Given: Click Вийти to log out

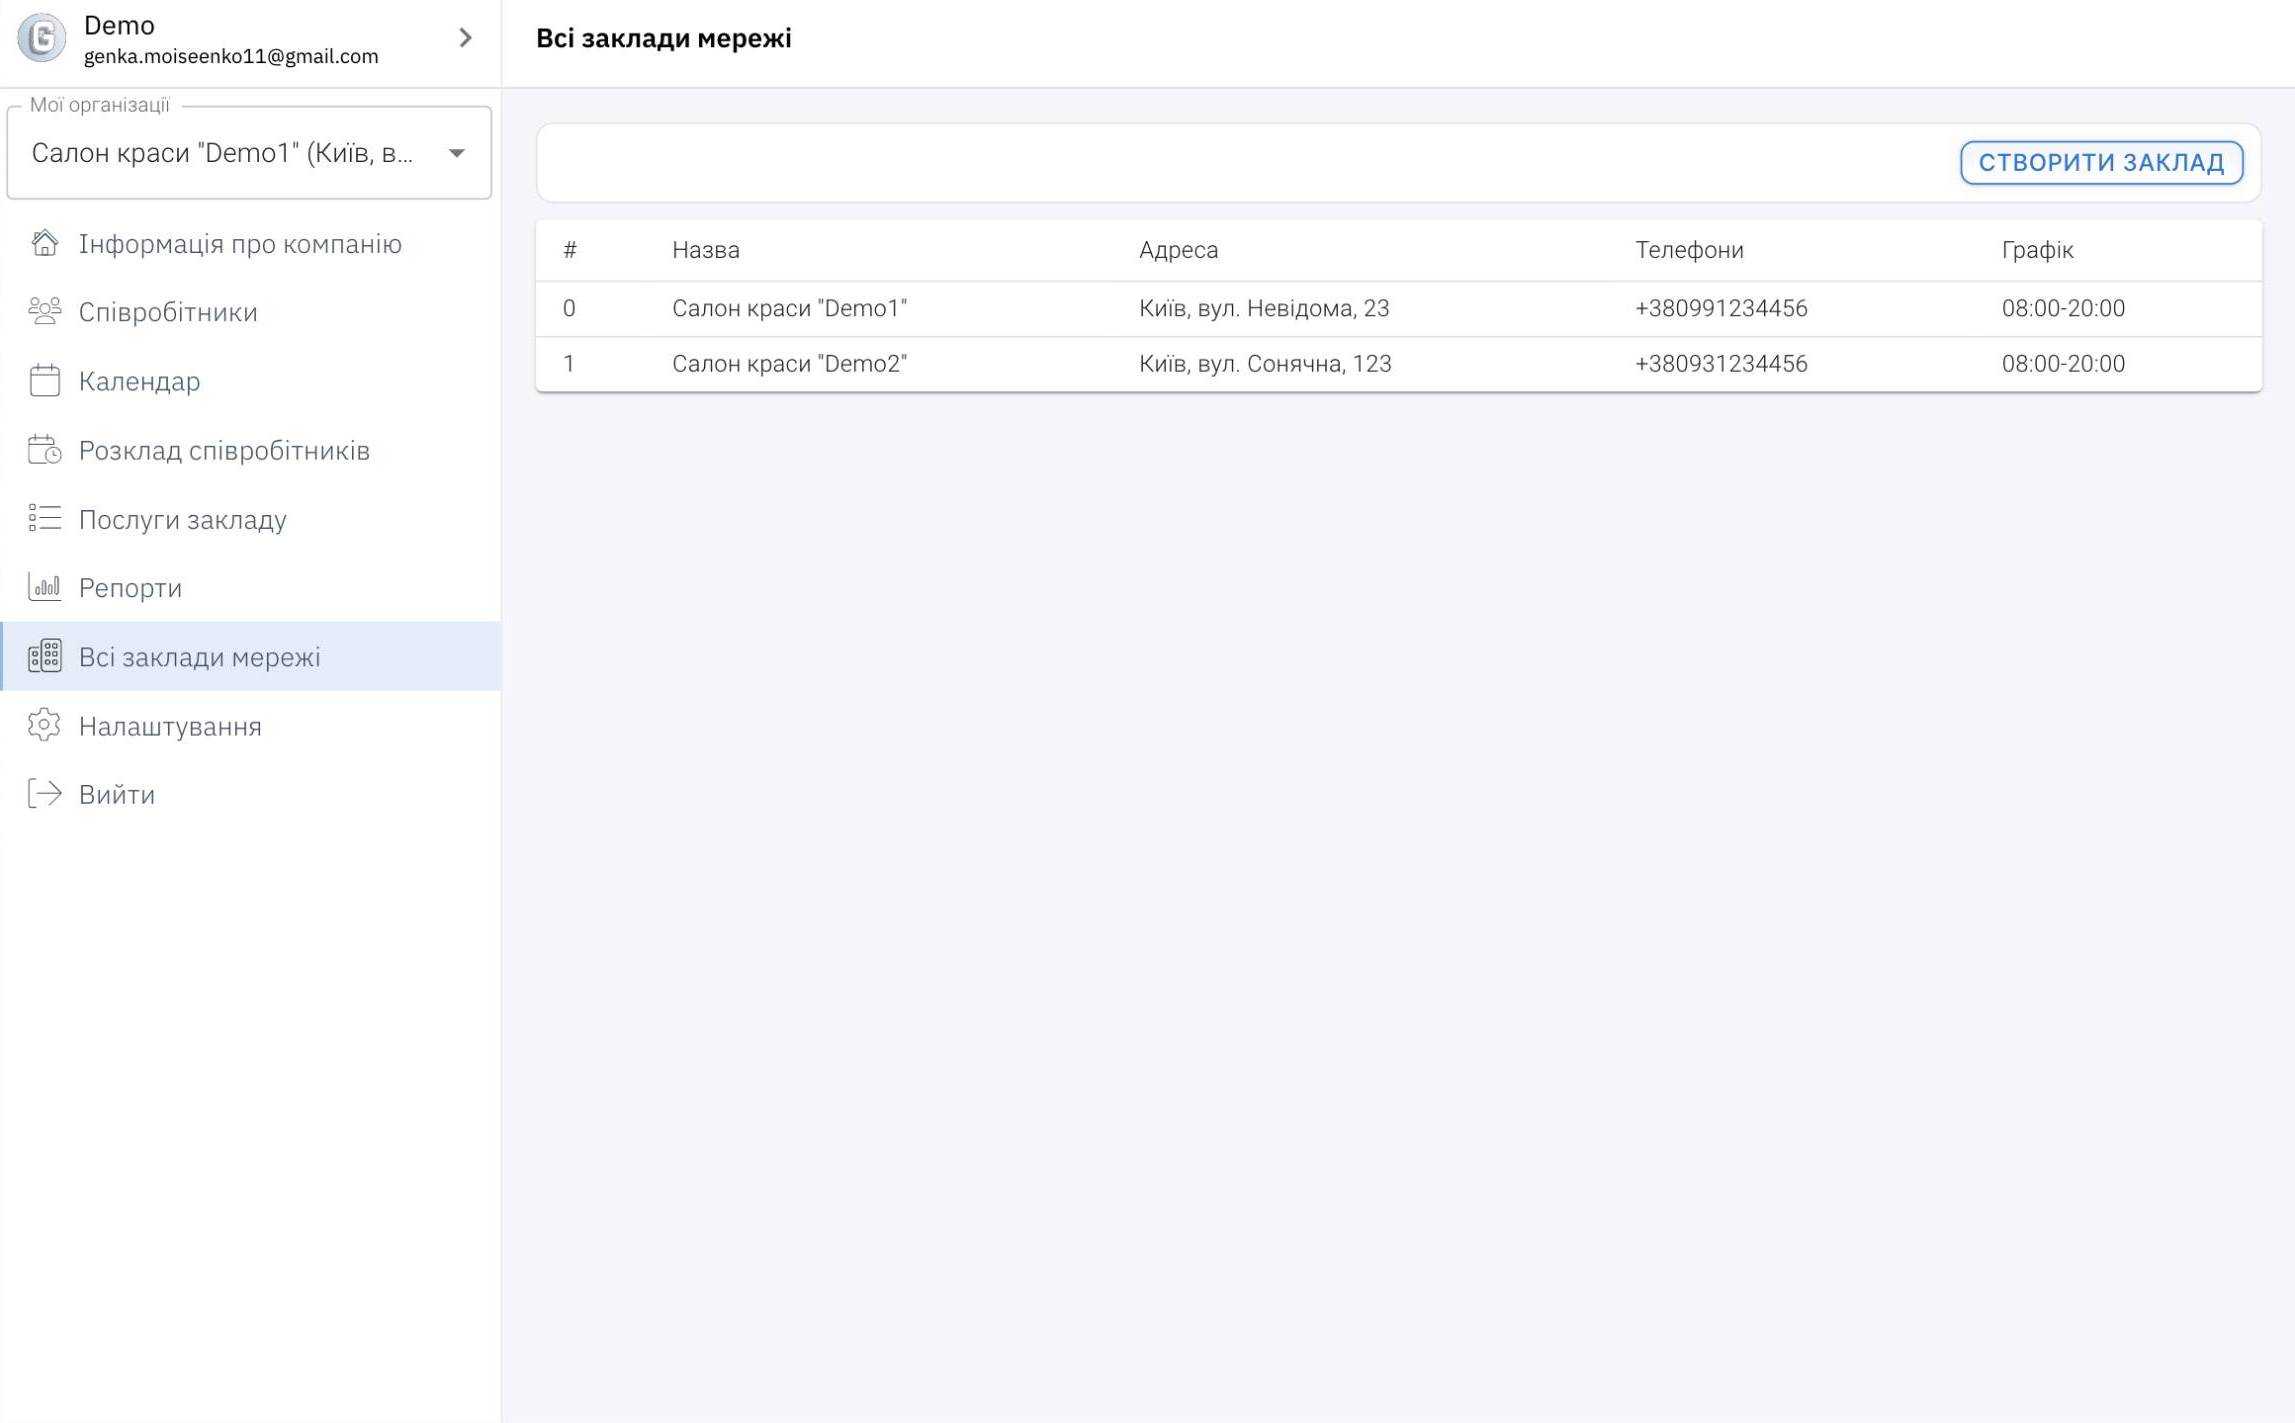Looking at the screenshot, I should tap(117, 794).
